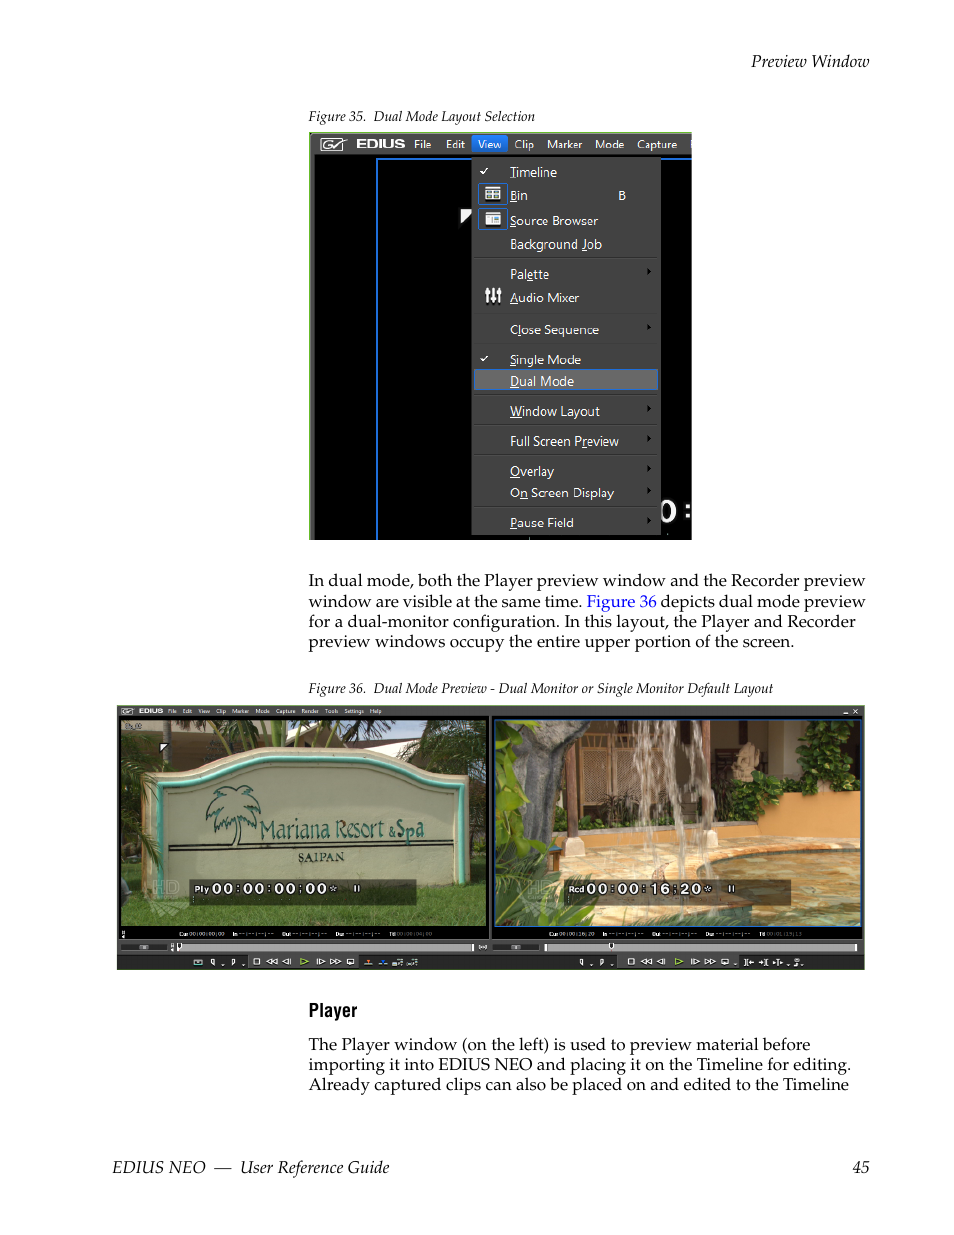This screenshot has height=1235, width=954.
Task: Play the clip in the Player
Action: point(304,962)
